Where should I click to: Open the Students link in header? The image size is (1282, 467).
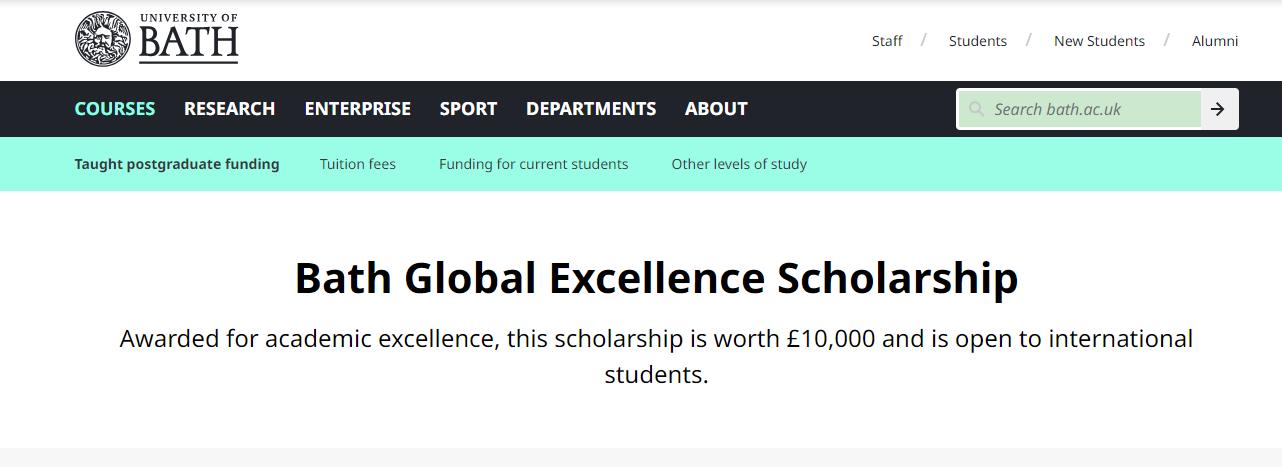pyautogui.click(x=978, y=41)
